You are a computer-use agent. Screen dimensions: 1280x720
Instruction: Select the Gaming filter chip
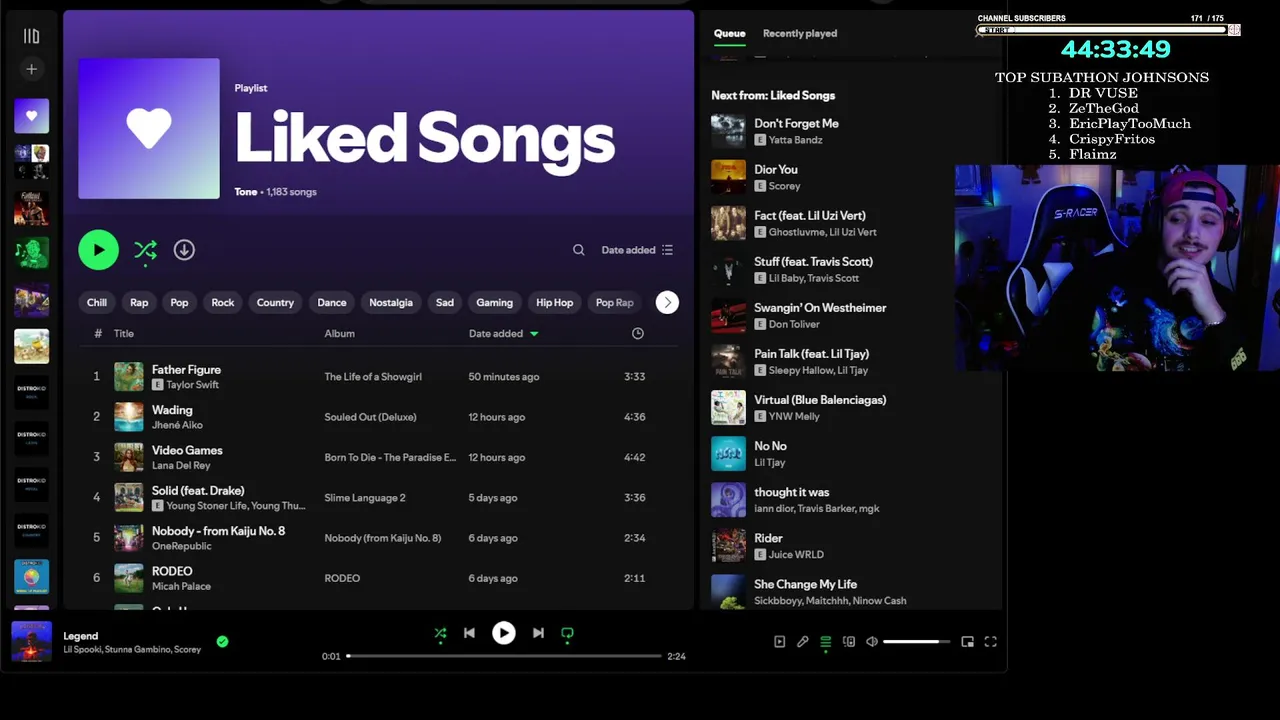(x=494, y=302)
